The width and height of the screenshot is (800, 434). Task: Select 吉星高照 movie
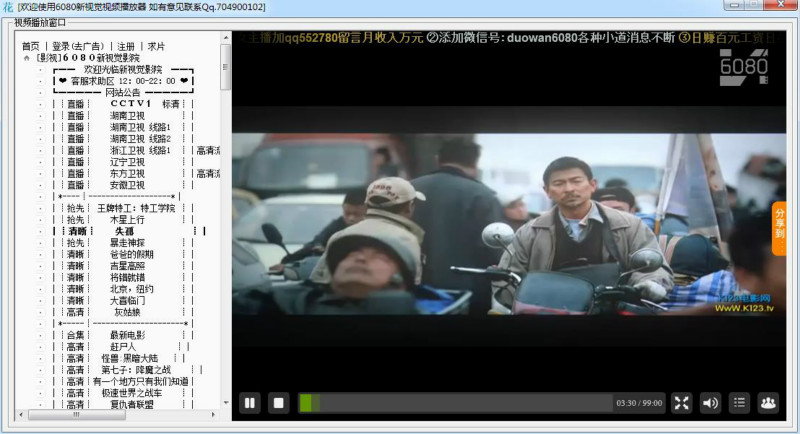123,266
